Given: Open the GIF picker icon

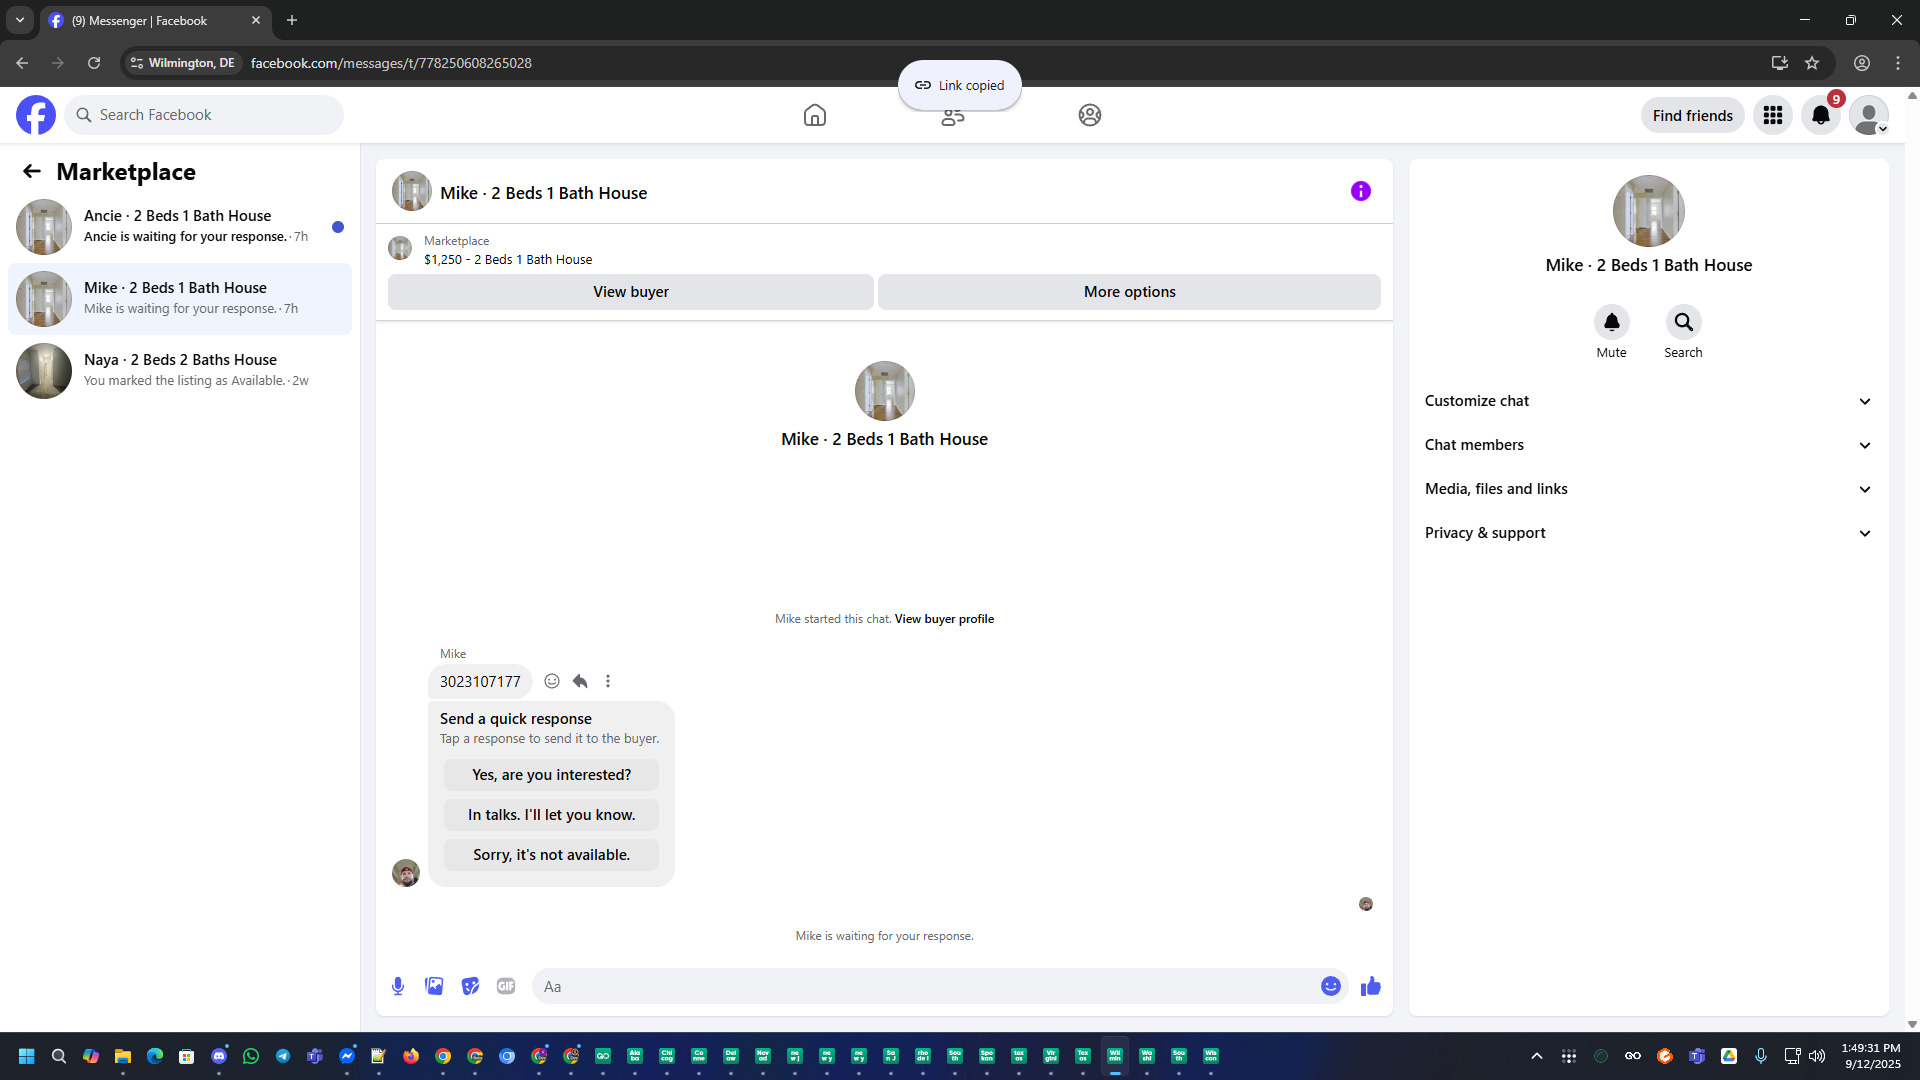Looking at the screenshot, I should pyautogui.click(x=506, y=986).
